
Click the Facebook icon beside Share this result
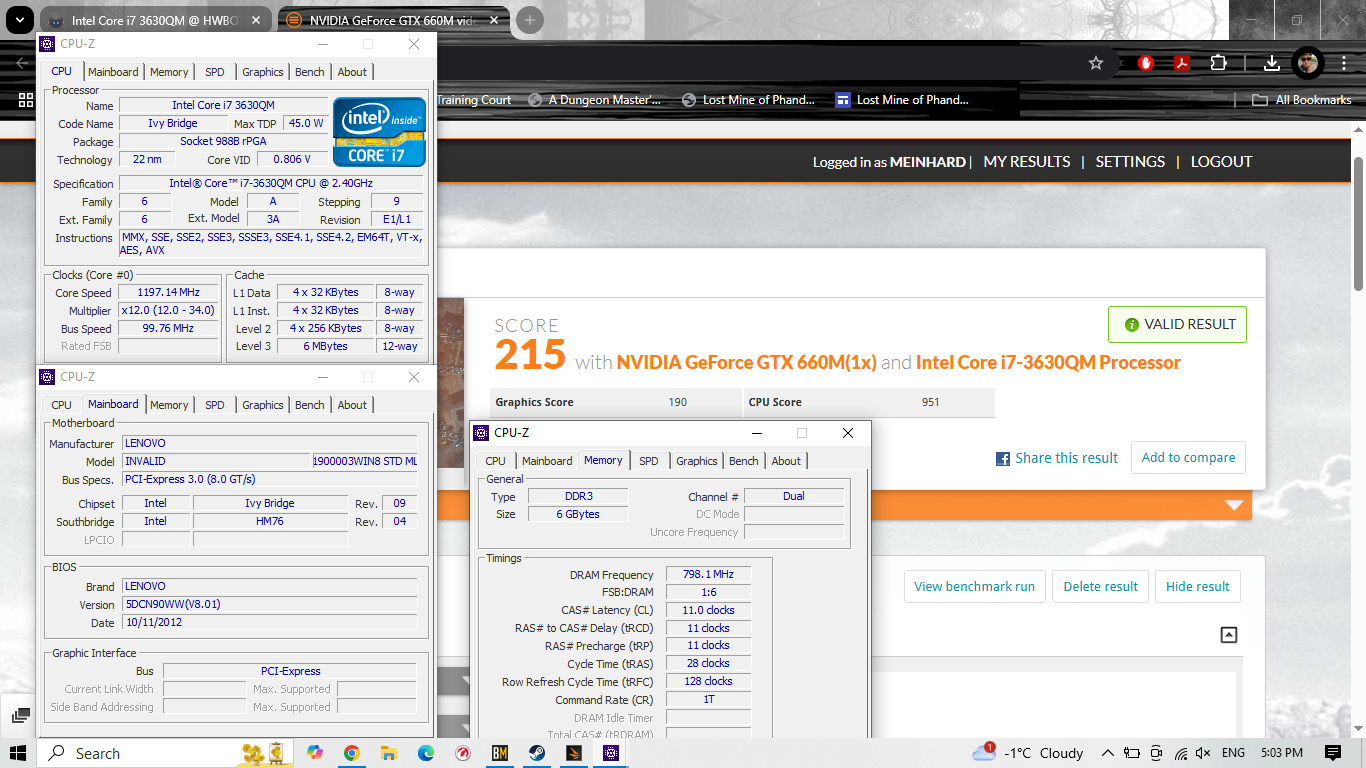tap(1002, 459)
